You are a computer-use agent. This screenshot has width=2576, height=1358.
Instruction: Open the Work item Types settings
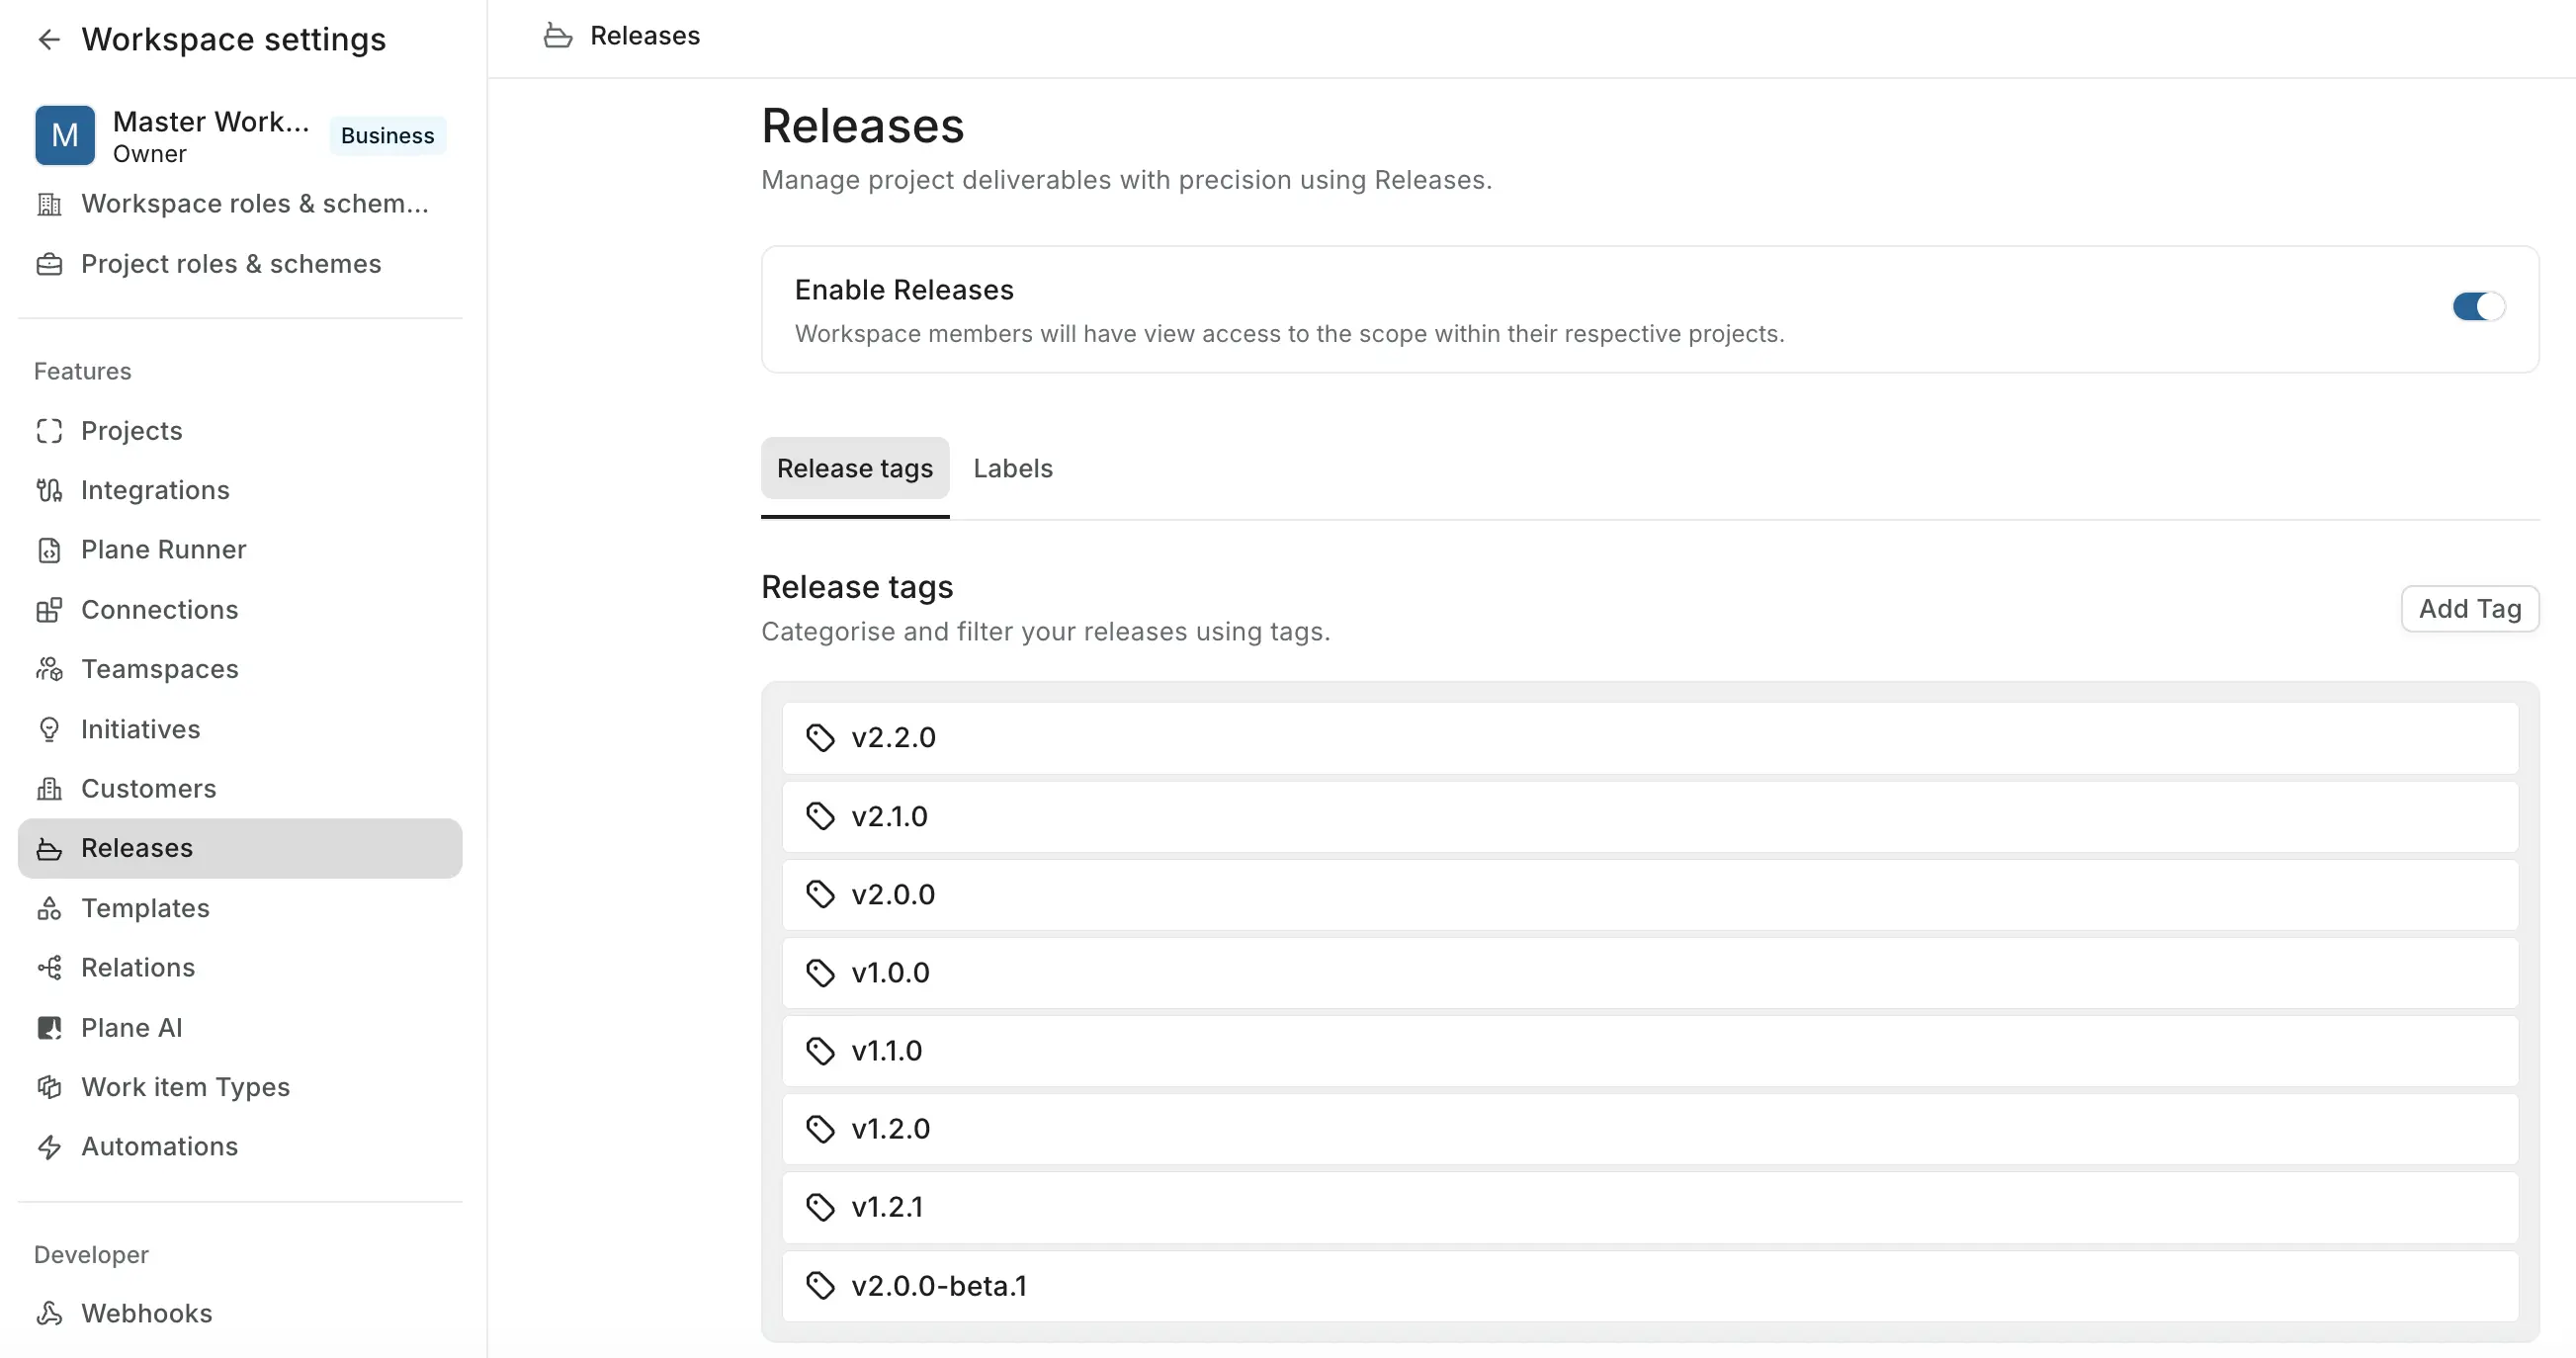point(240,1087)
